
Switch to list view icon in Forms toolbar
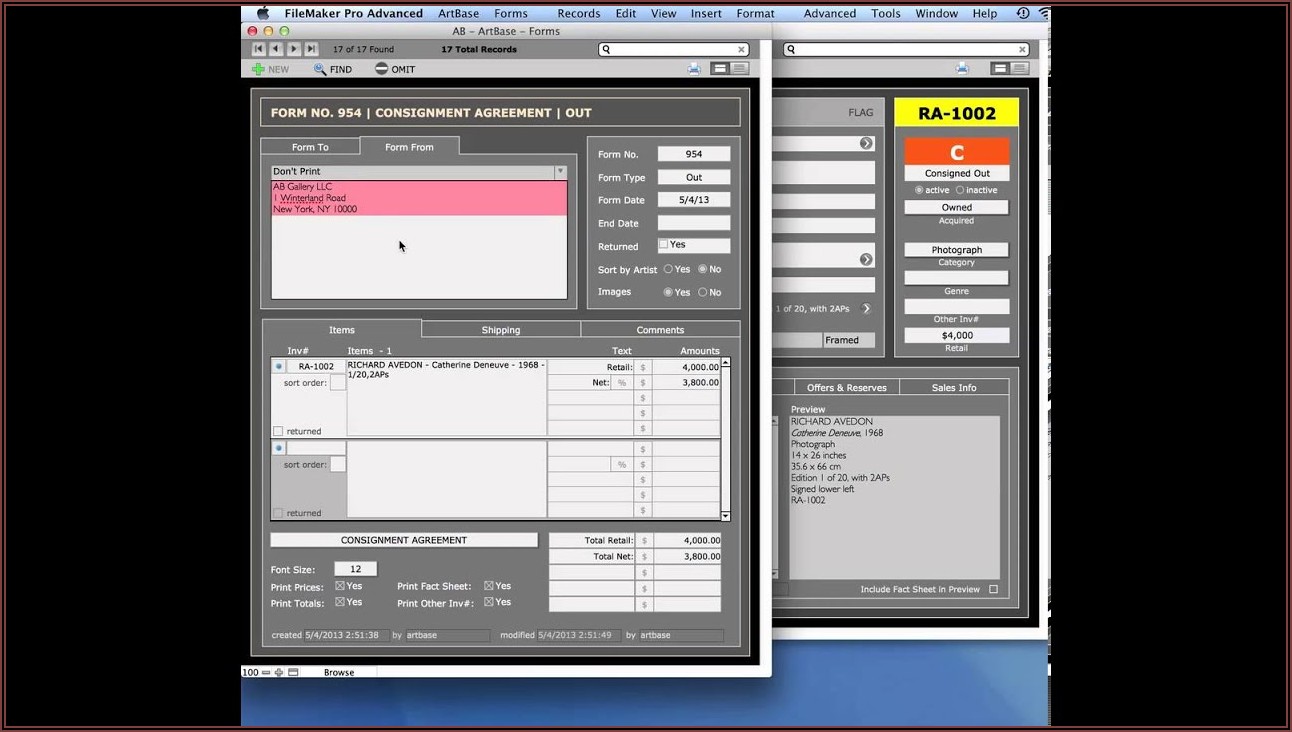pos(739,69)
